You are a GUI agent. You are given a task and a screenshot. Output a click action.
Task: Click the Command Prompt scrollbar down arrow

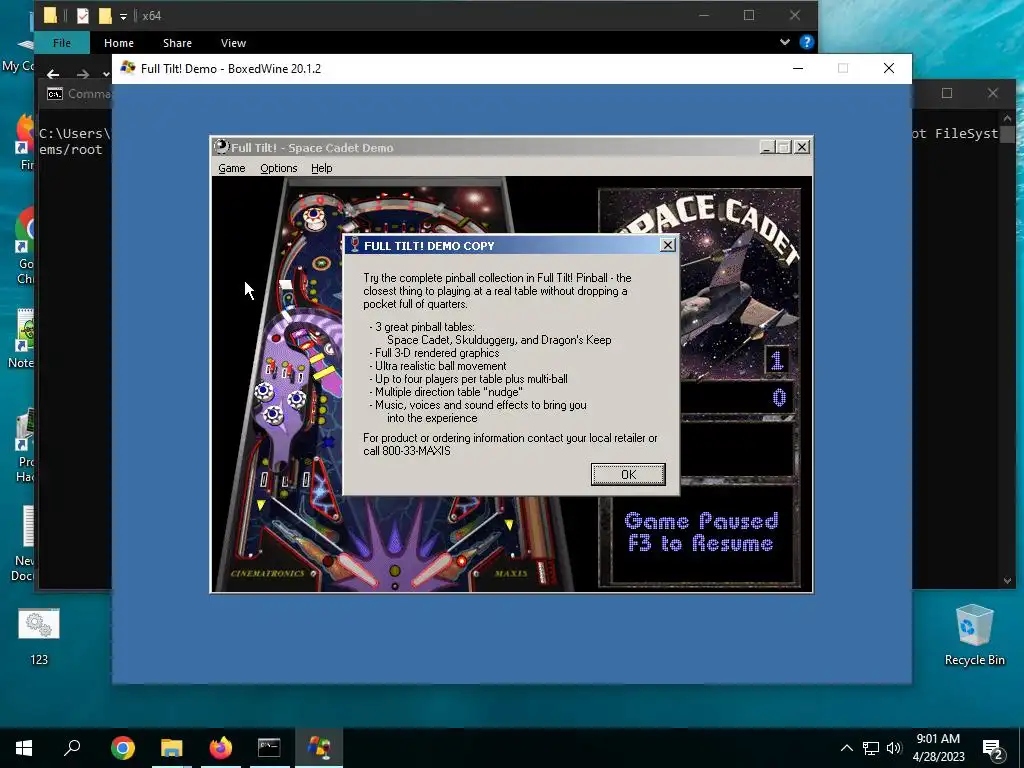[x=1007, y=581]
